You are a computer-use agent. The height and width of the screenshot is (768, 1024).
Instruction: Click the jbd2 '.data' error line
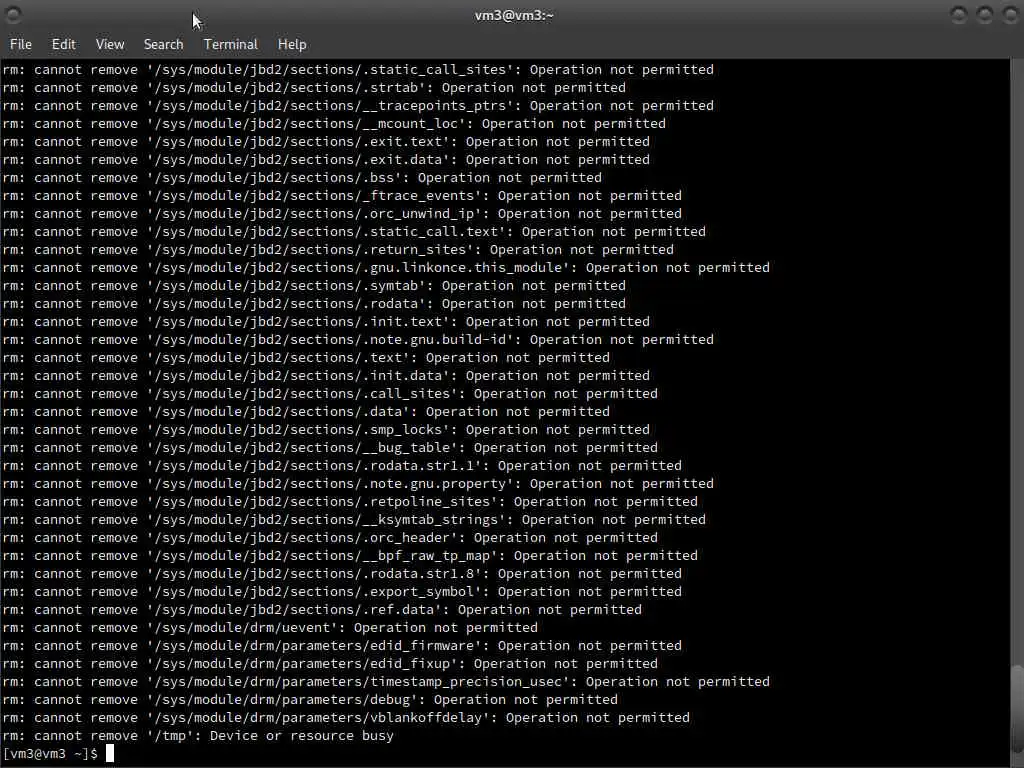click(306, 411)
